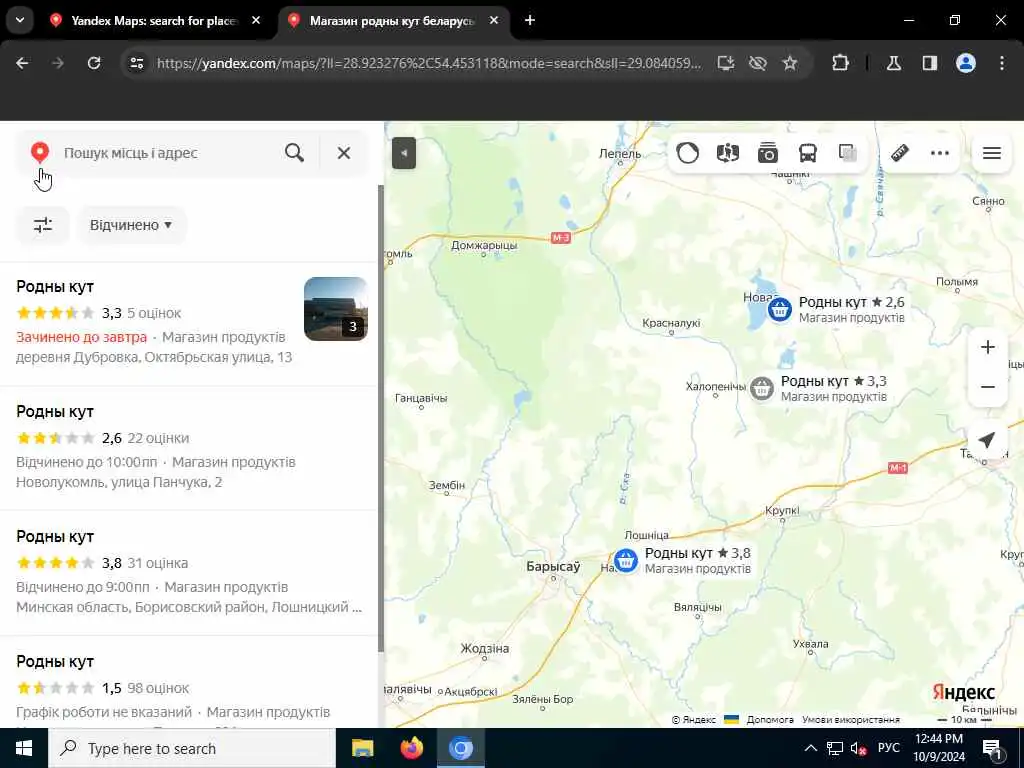Click the browser address bar URL
The image size is (1024, 768).
point(429,63)
